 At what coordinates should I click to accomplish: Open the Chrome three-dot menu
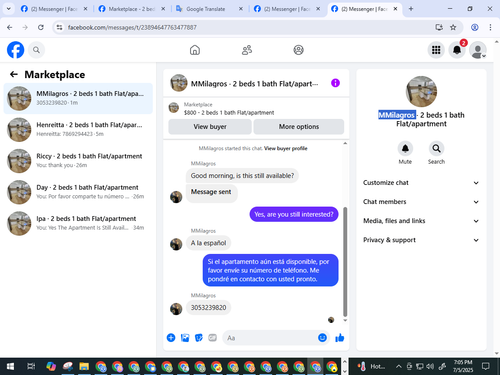[x=490, y=27]
